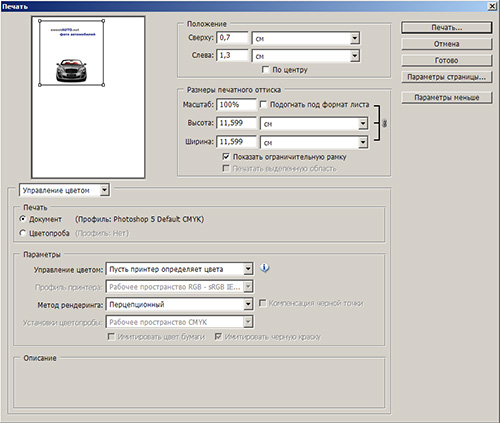Click the Высота value field
The image size is (500, 423).
[x=237, y=123]
